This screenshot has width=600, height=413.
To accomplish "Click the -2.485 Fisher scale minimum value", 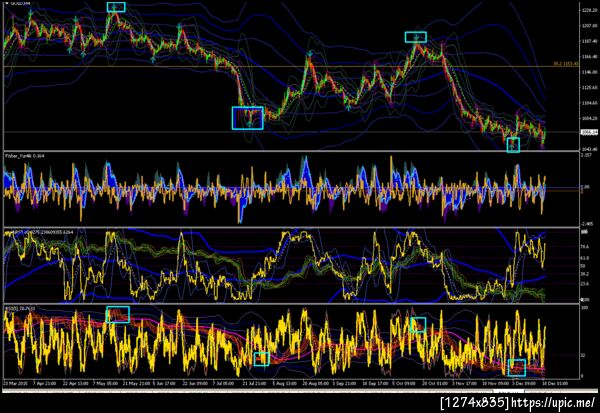I will pyautogui.click(x=587, y=224).
